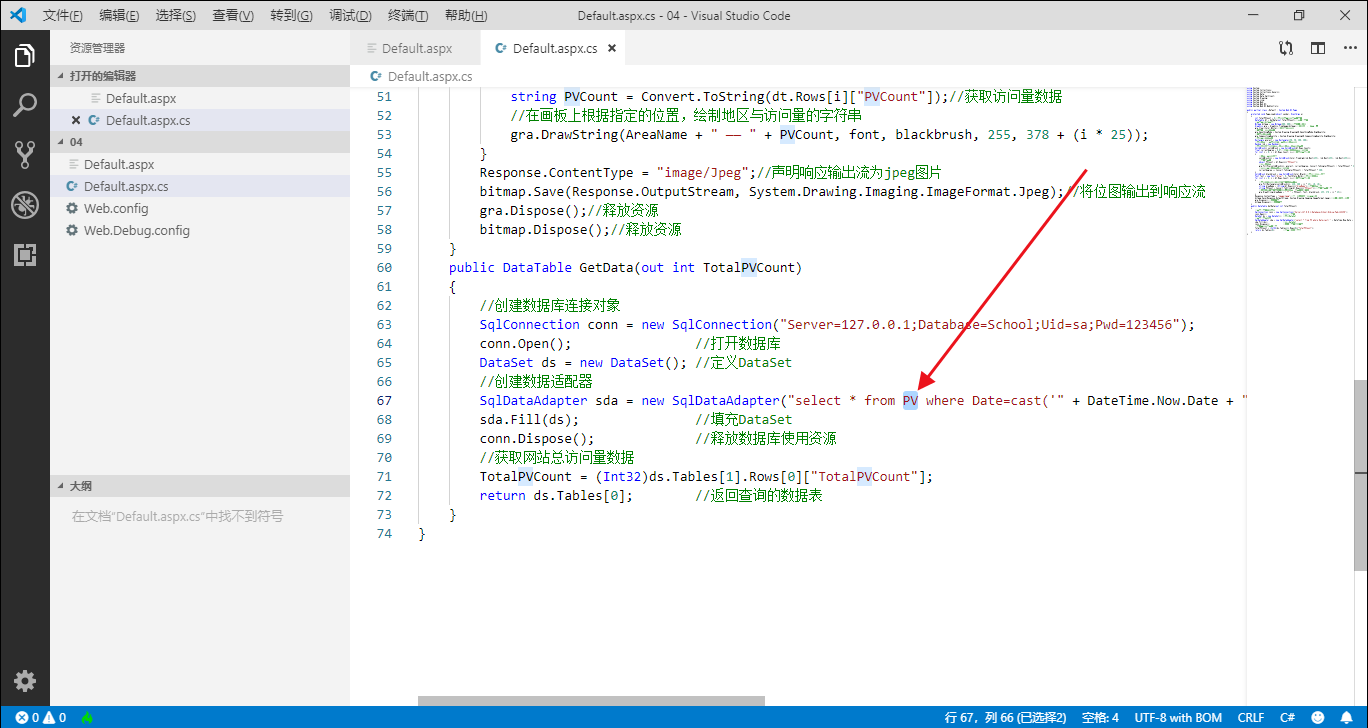Open the Source Control view
1368x728 pixels.
(x=25, y=154)
